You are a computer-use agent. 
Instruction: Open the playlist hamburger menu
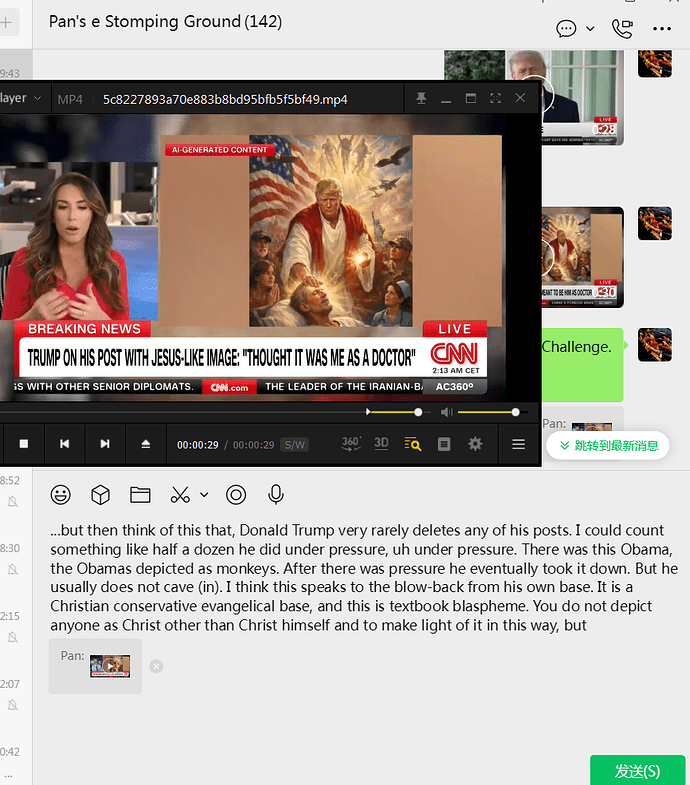[x=518, y=444]
